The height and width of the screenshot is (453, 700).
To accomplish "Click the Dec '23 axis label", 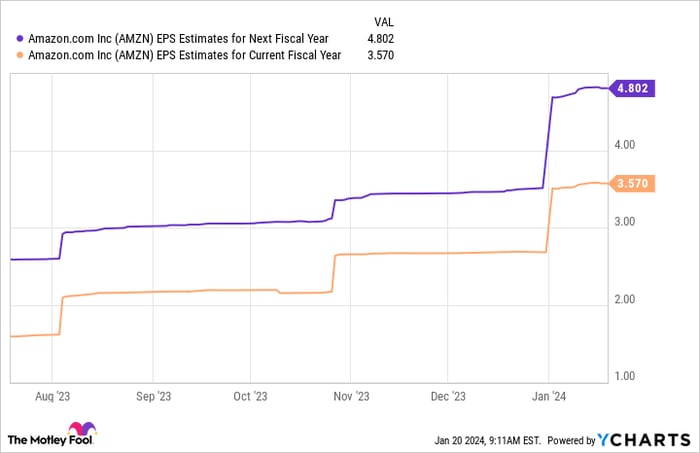I will pos(449,394).
